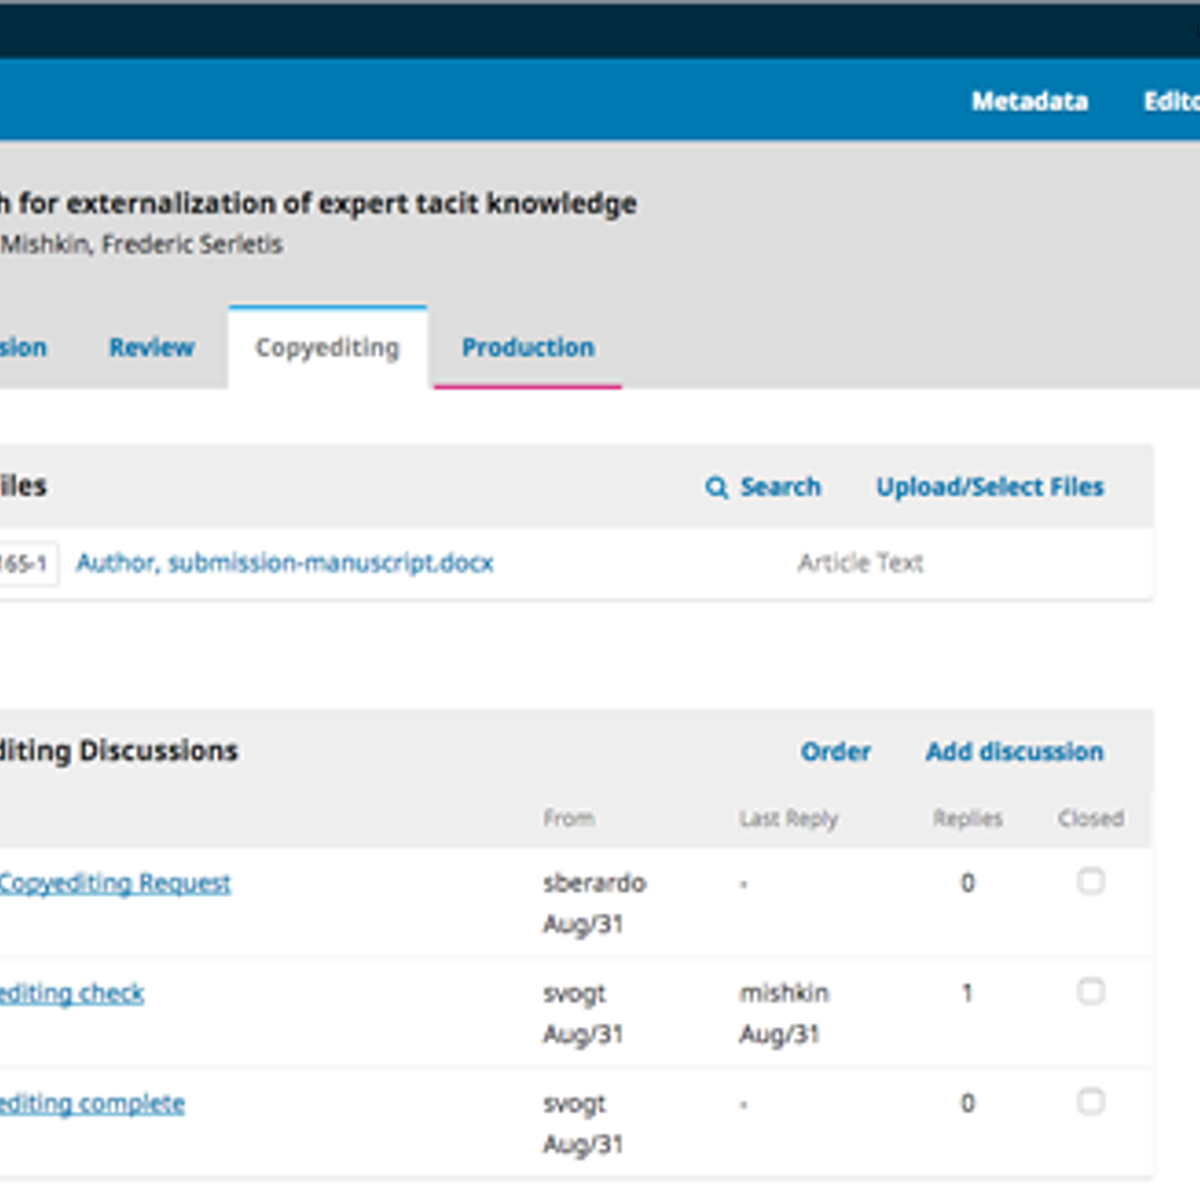Click the Order button

tap(836, 751)
